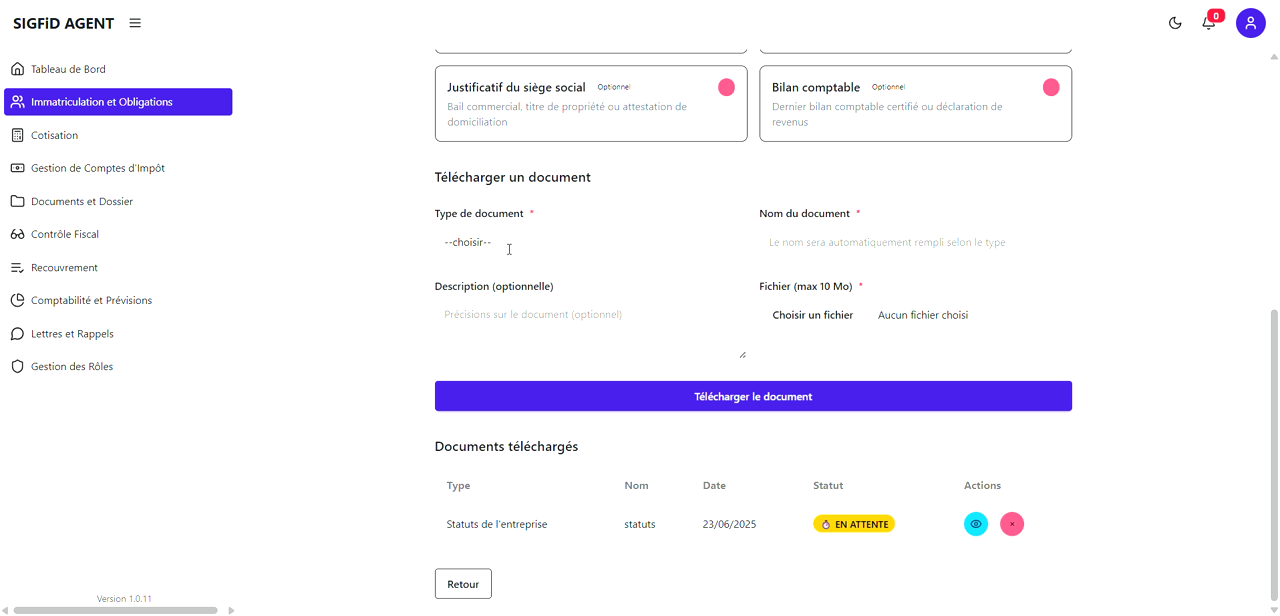1280x616 pixels.
Task: Open Documents et Dossier menu
Action: pyautogui.click(x=82, y=201)
